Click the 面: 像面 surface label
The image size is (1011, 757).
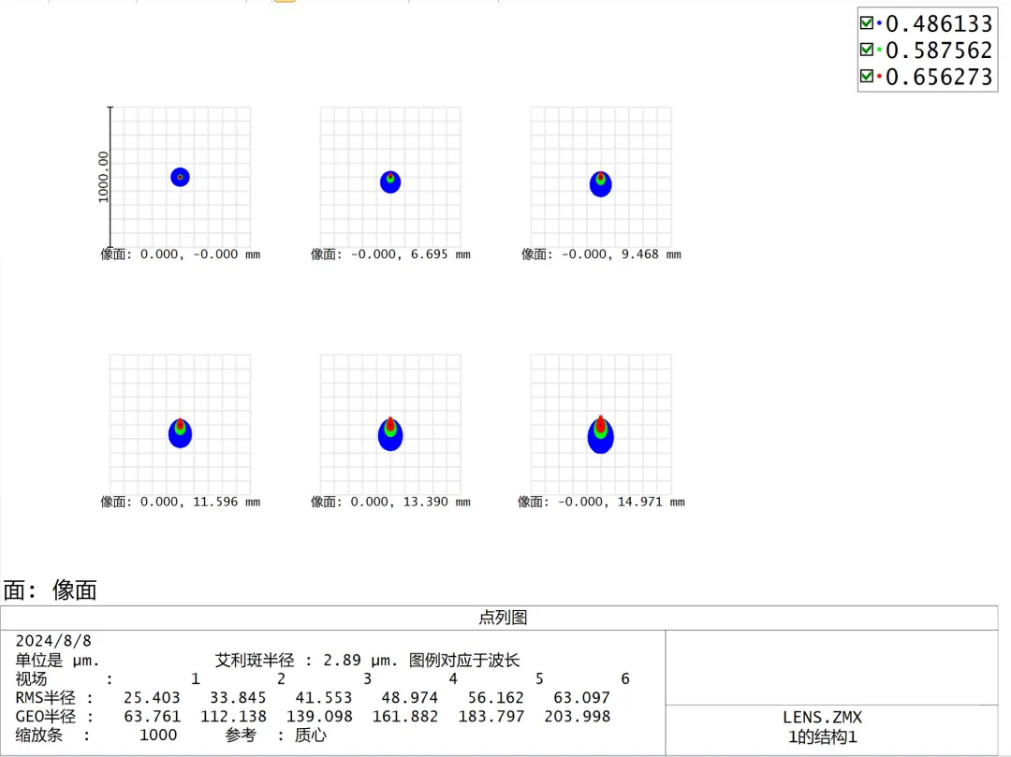(50, 590)
